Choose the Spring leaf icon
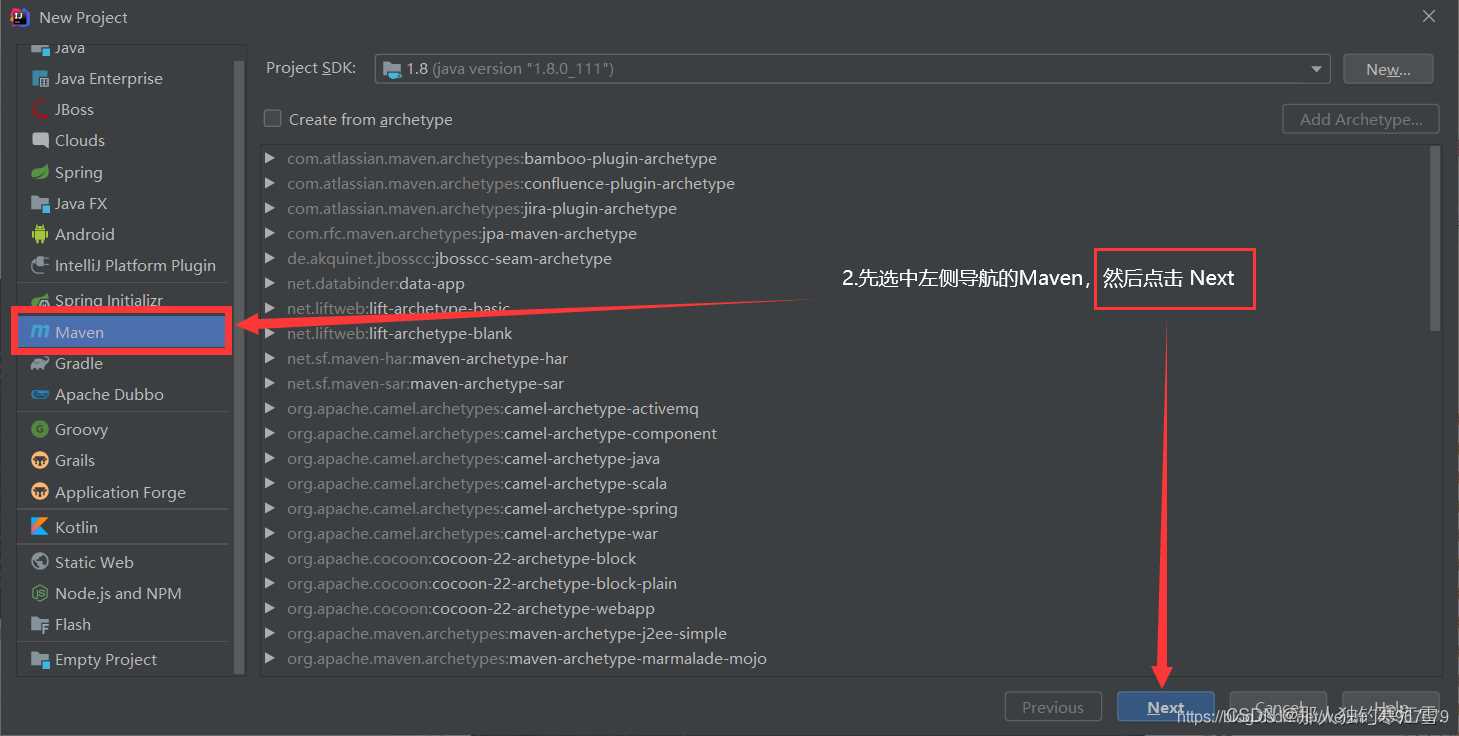 (40, 172)
